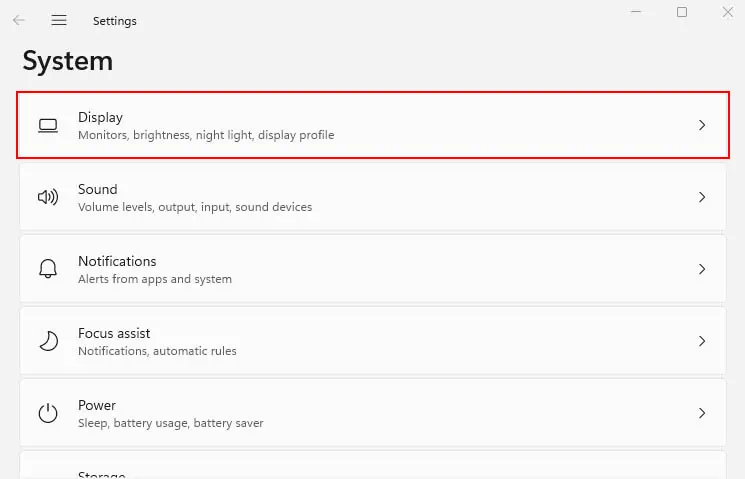Image resolution: width=745 pixels, height=479 pixels.
Task: Click the Notifications bell icon
Action: (x=48, y=270)
